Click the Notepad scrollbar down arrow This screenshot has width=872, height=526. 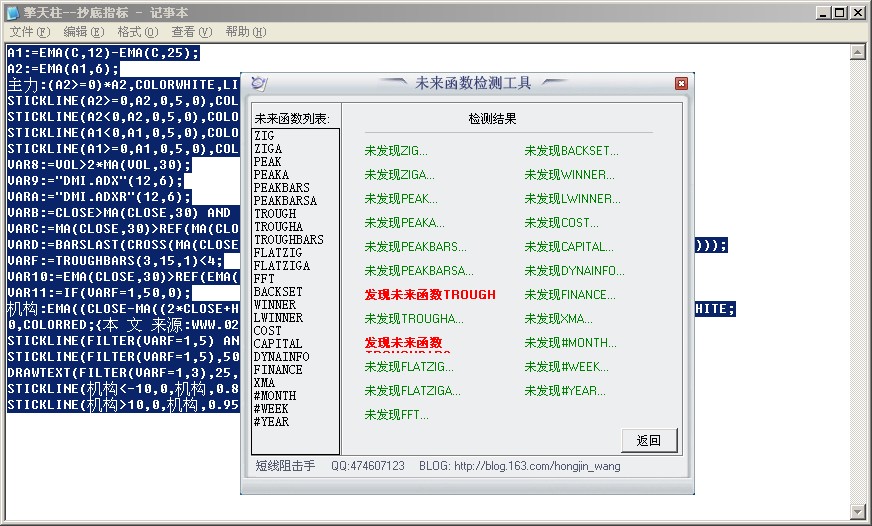tap(858, 511)
